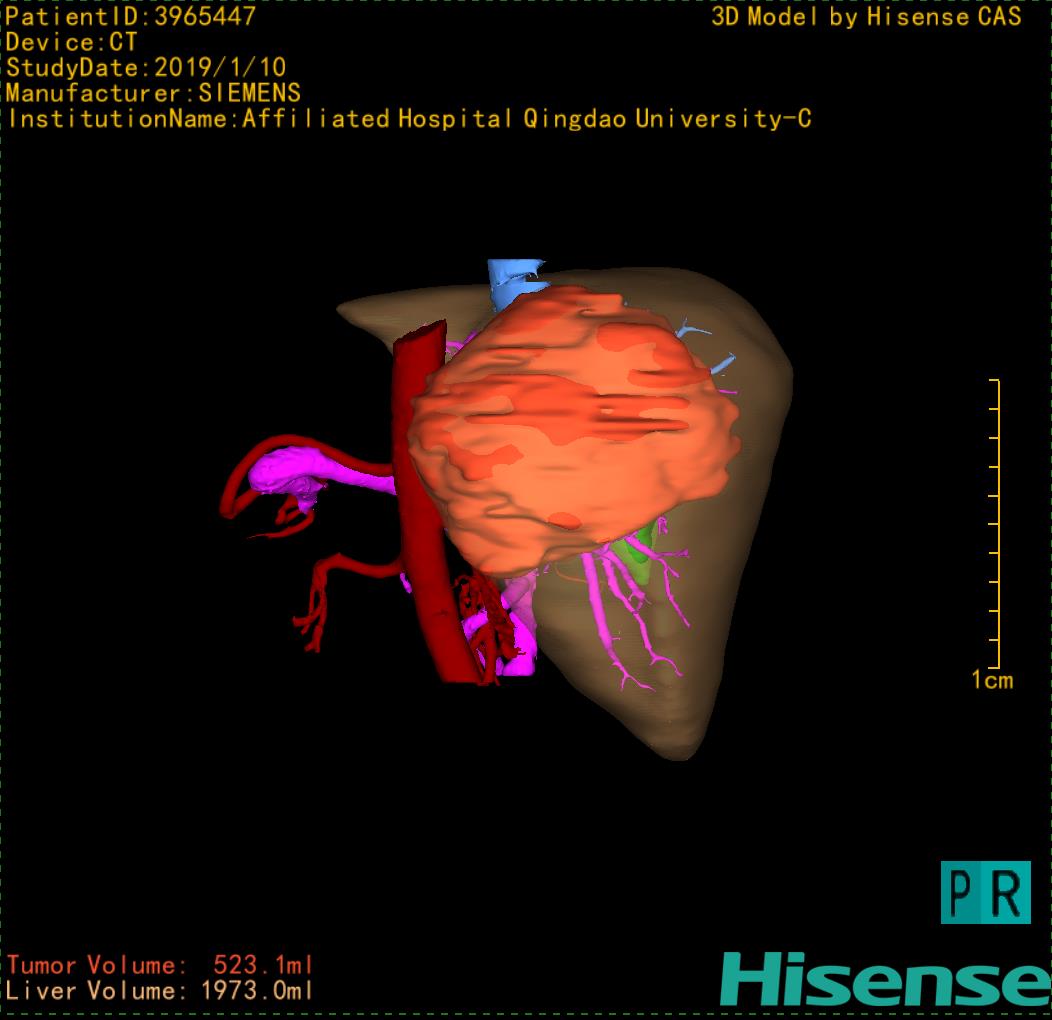
Task: Click the 1cm scale label
Action: 991,681
